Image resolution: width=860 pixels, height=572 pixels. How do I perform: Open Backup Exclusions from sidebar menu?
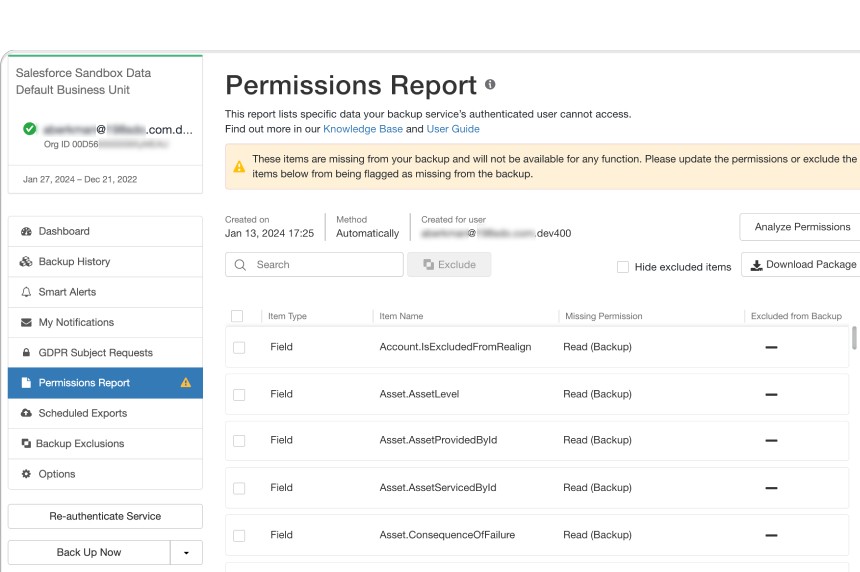click(x=80, y=444)
